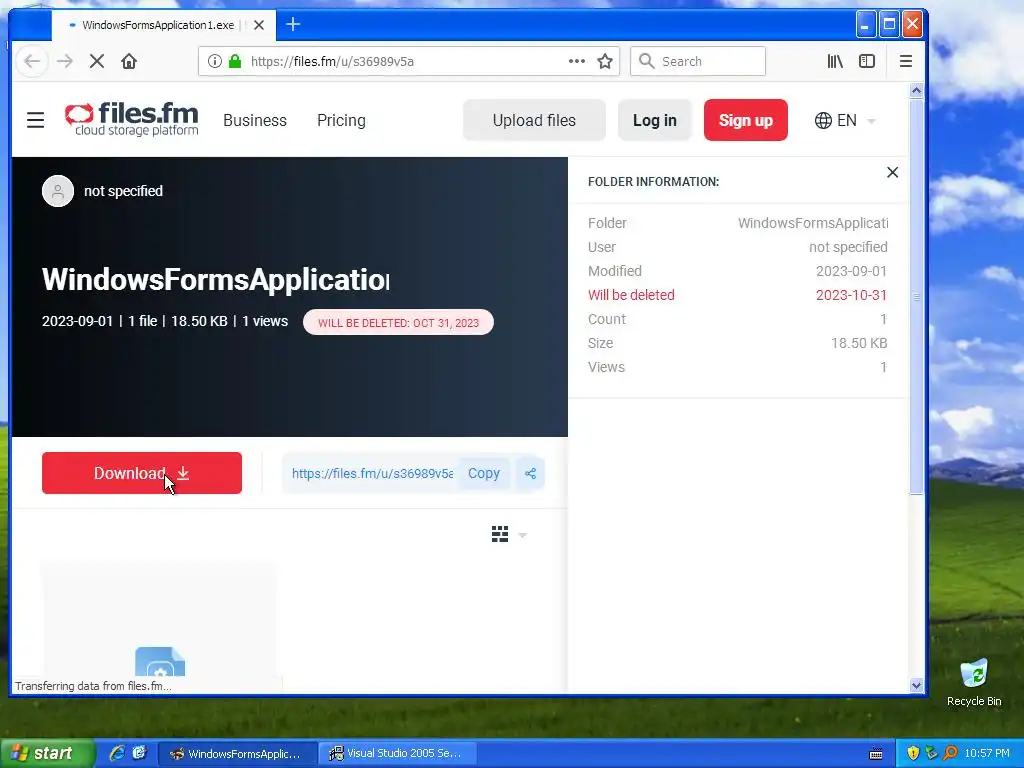Open the Pricing menu item
Screen dimensions: 1024x768
pos(341,120)
